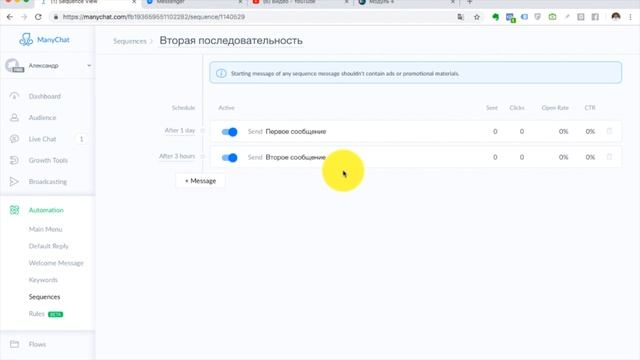The width and height of the screenshot is (640, 360).
Task: Toggle active switch for Первое сообщение
Action: pos(229,131)
